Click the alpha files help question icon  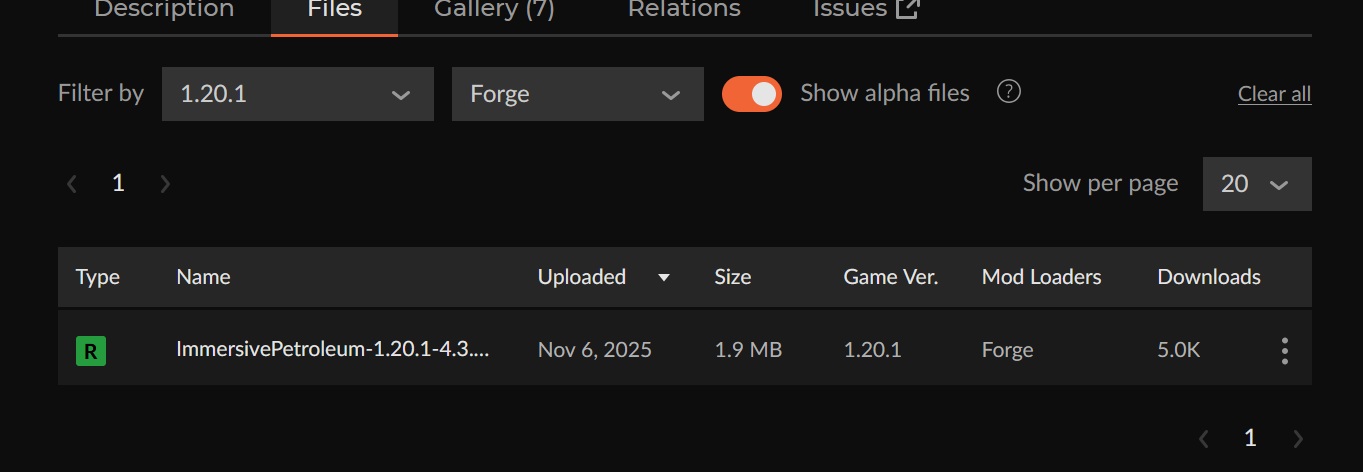tap(1009, 92)
